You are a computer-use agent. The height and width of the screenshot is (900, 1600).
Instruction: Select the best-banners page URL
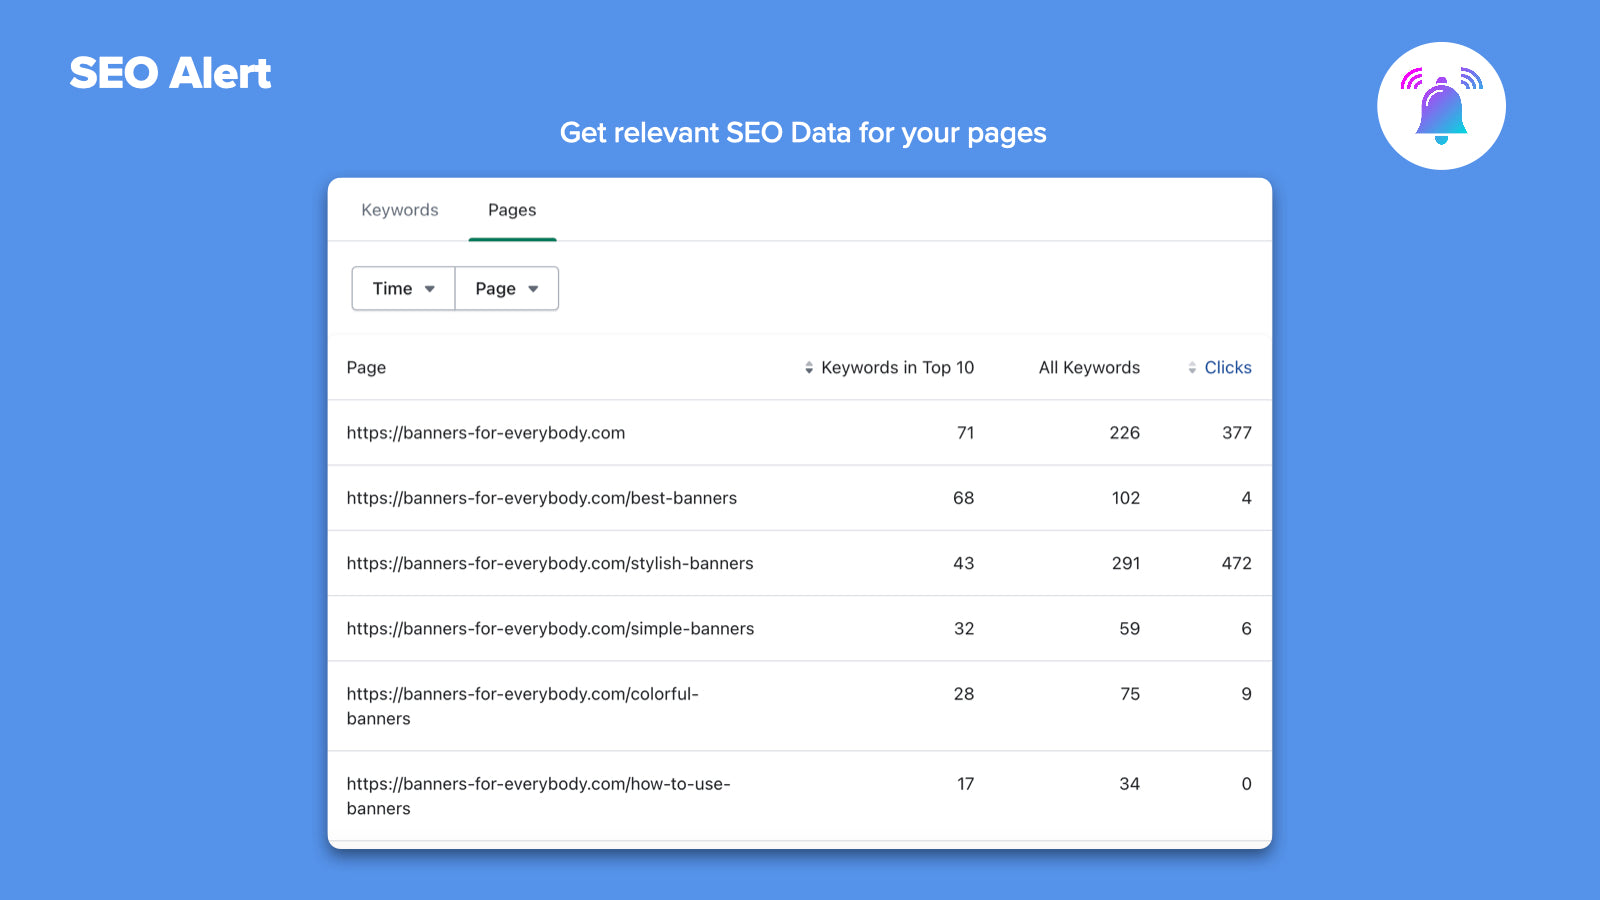tap(542, 498)
